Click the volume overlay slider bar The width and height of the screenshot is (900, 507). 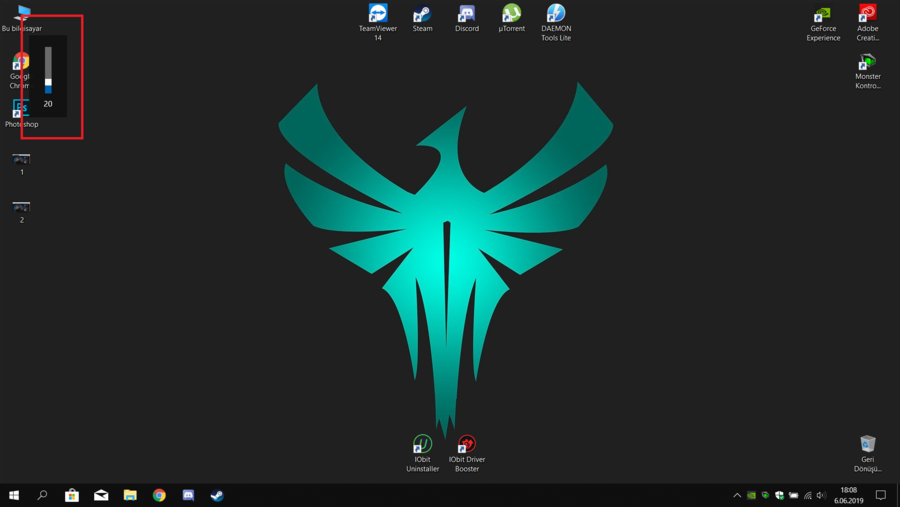48,70
